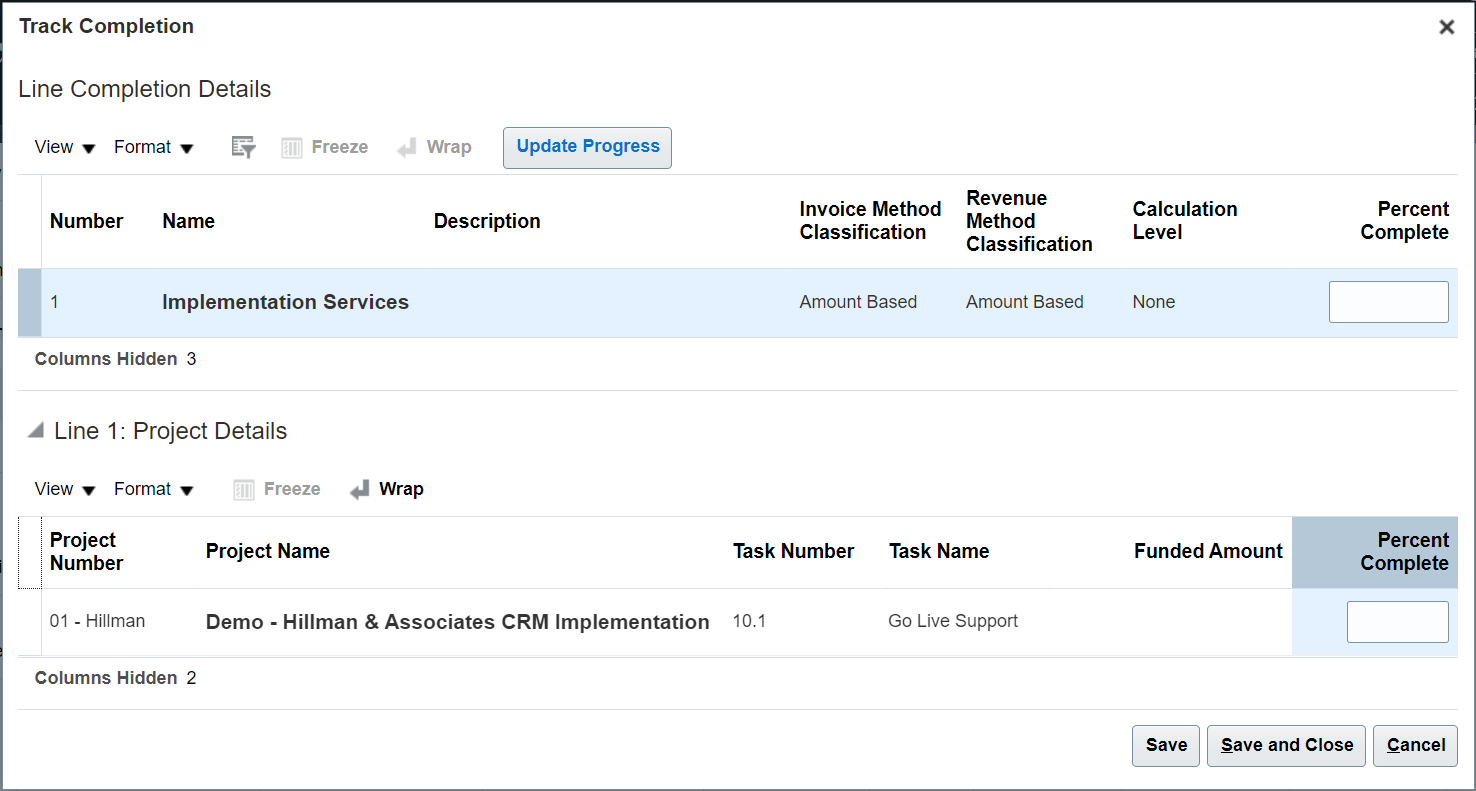Click the Percent Complete field for Go Live Support
Image resolution: width=1476 pixels, height=791 pixels.
[x=1398, y=621]
